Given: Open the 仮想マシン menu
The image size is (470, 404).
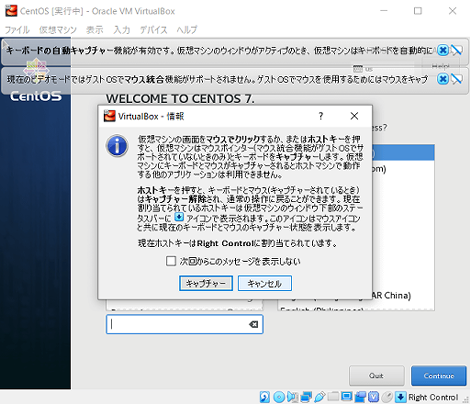Looking at the screenshot, I should [58, 30].
